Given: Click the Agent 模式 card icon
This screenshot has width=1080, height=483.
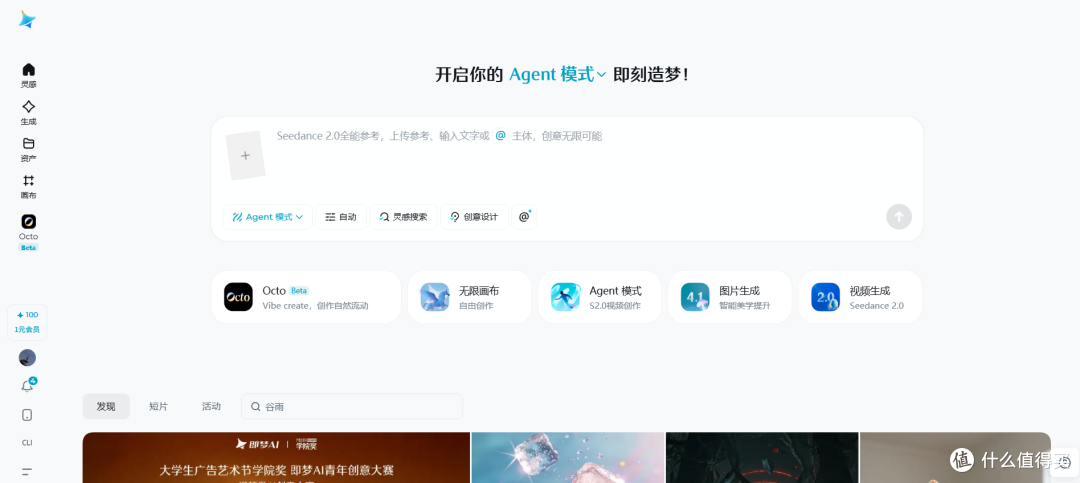Looking at the screenshot, I should [565, 297].
